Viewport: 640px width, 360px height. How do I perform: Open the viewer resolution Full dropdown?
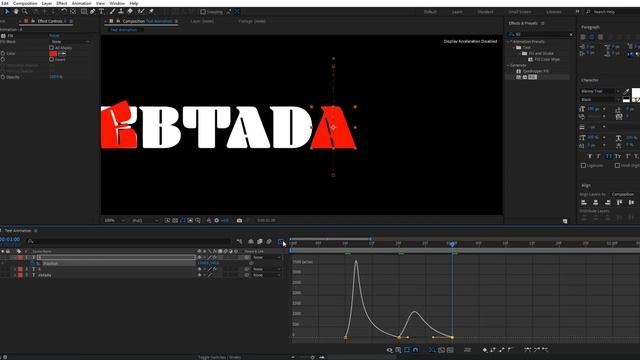pos(144,220)
